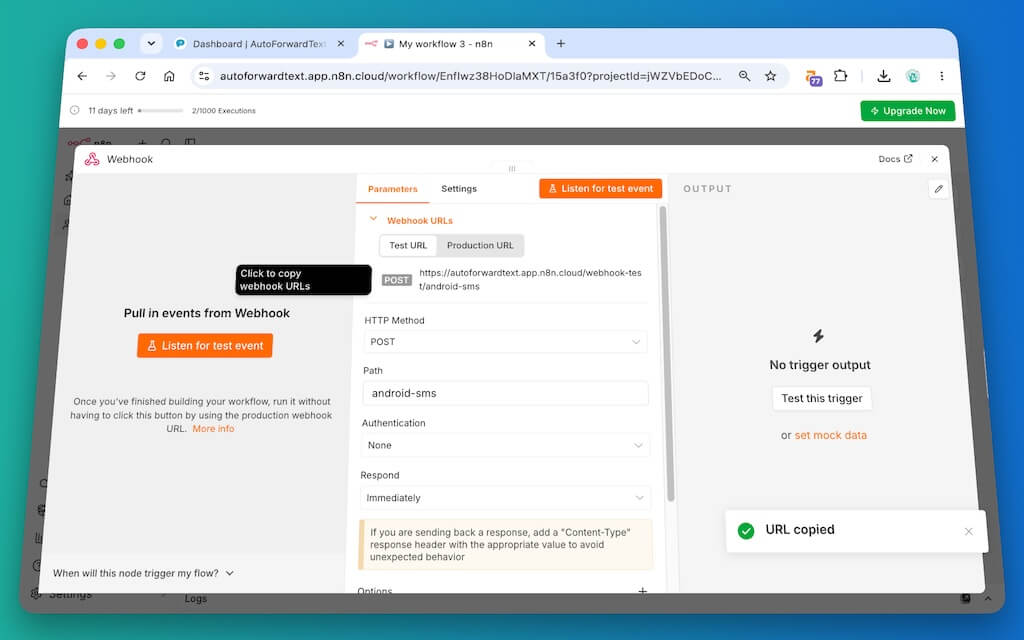Open the site info icon in the address bar
This screenshot has height=640, width=1024.
click(204, 76)
